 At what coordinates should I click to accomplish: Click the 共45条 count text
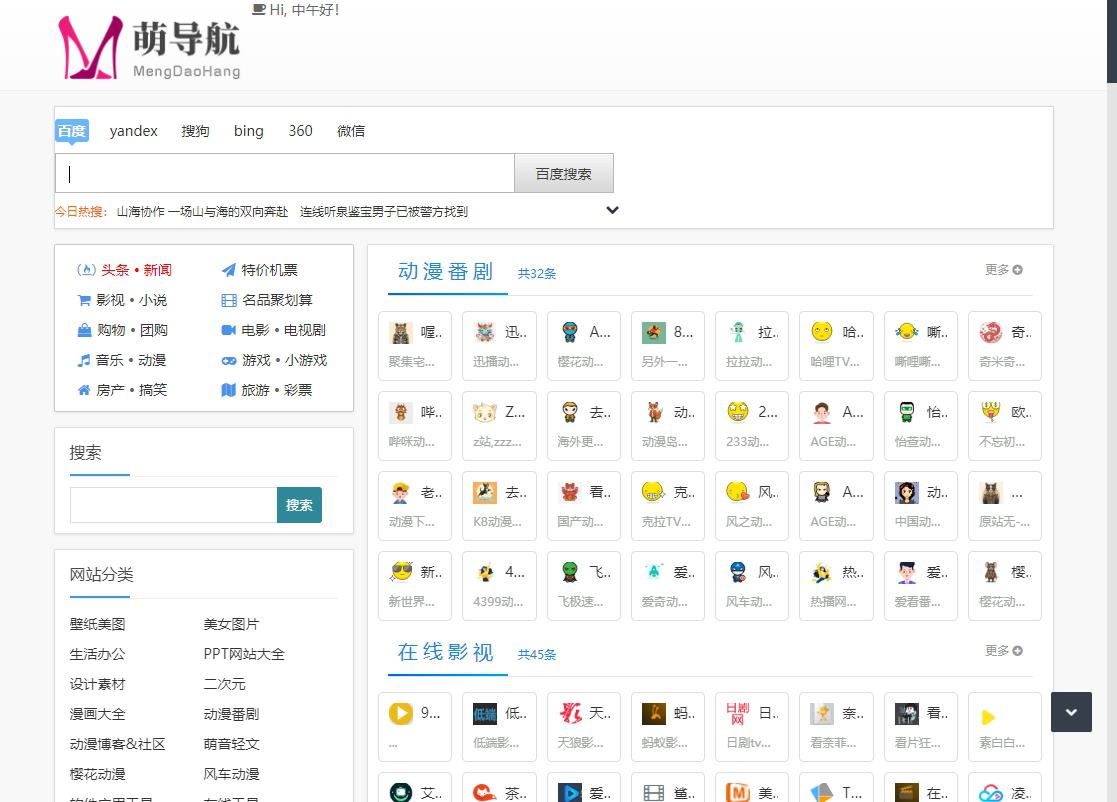(537, 655)
